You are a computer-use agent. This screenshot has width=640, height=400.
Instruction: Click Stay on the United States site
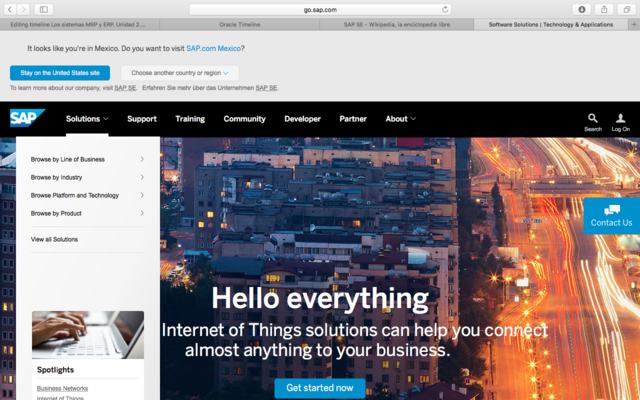60,73
